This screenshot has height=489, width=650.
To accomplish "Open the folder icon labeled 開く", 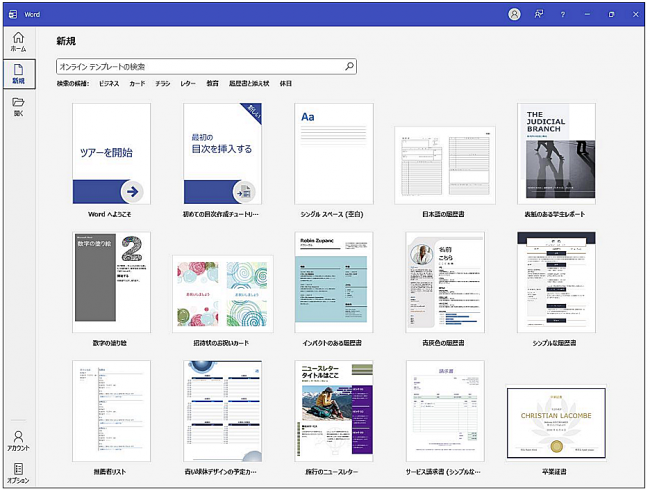I will [x=18, y=106].
